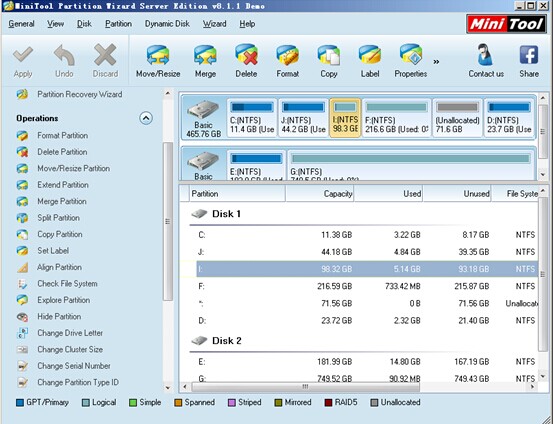554x424 pixels.
Task: Open the Wizard menu
Action: coord(214,24)
